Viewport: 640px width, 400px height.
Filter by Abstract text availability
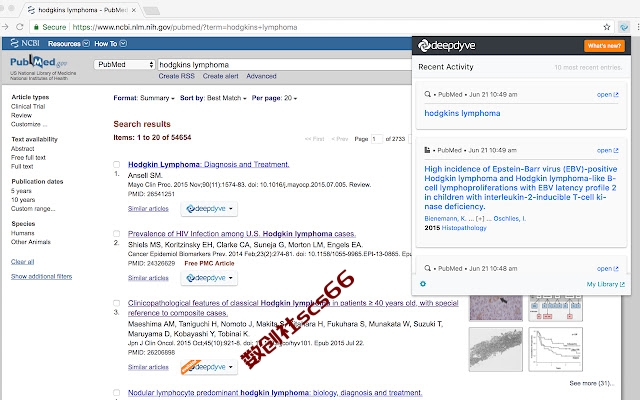tap(22, 149)
